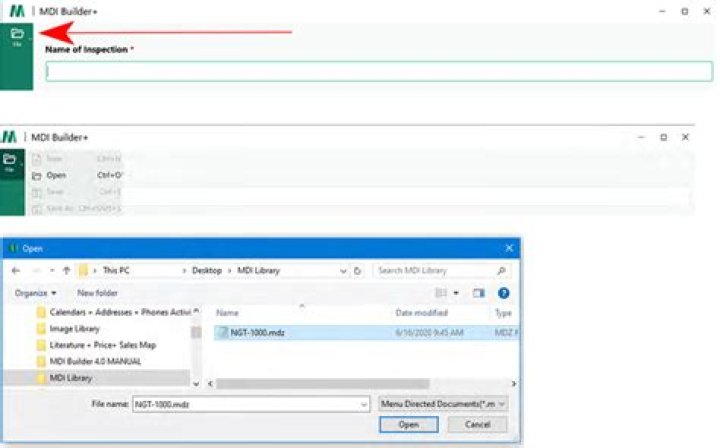
Task: Click the File icon in second MDI Builder+ window
Action: (x=9, y=162)
